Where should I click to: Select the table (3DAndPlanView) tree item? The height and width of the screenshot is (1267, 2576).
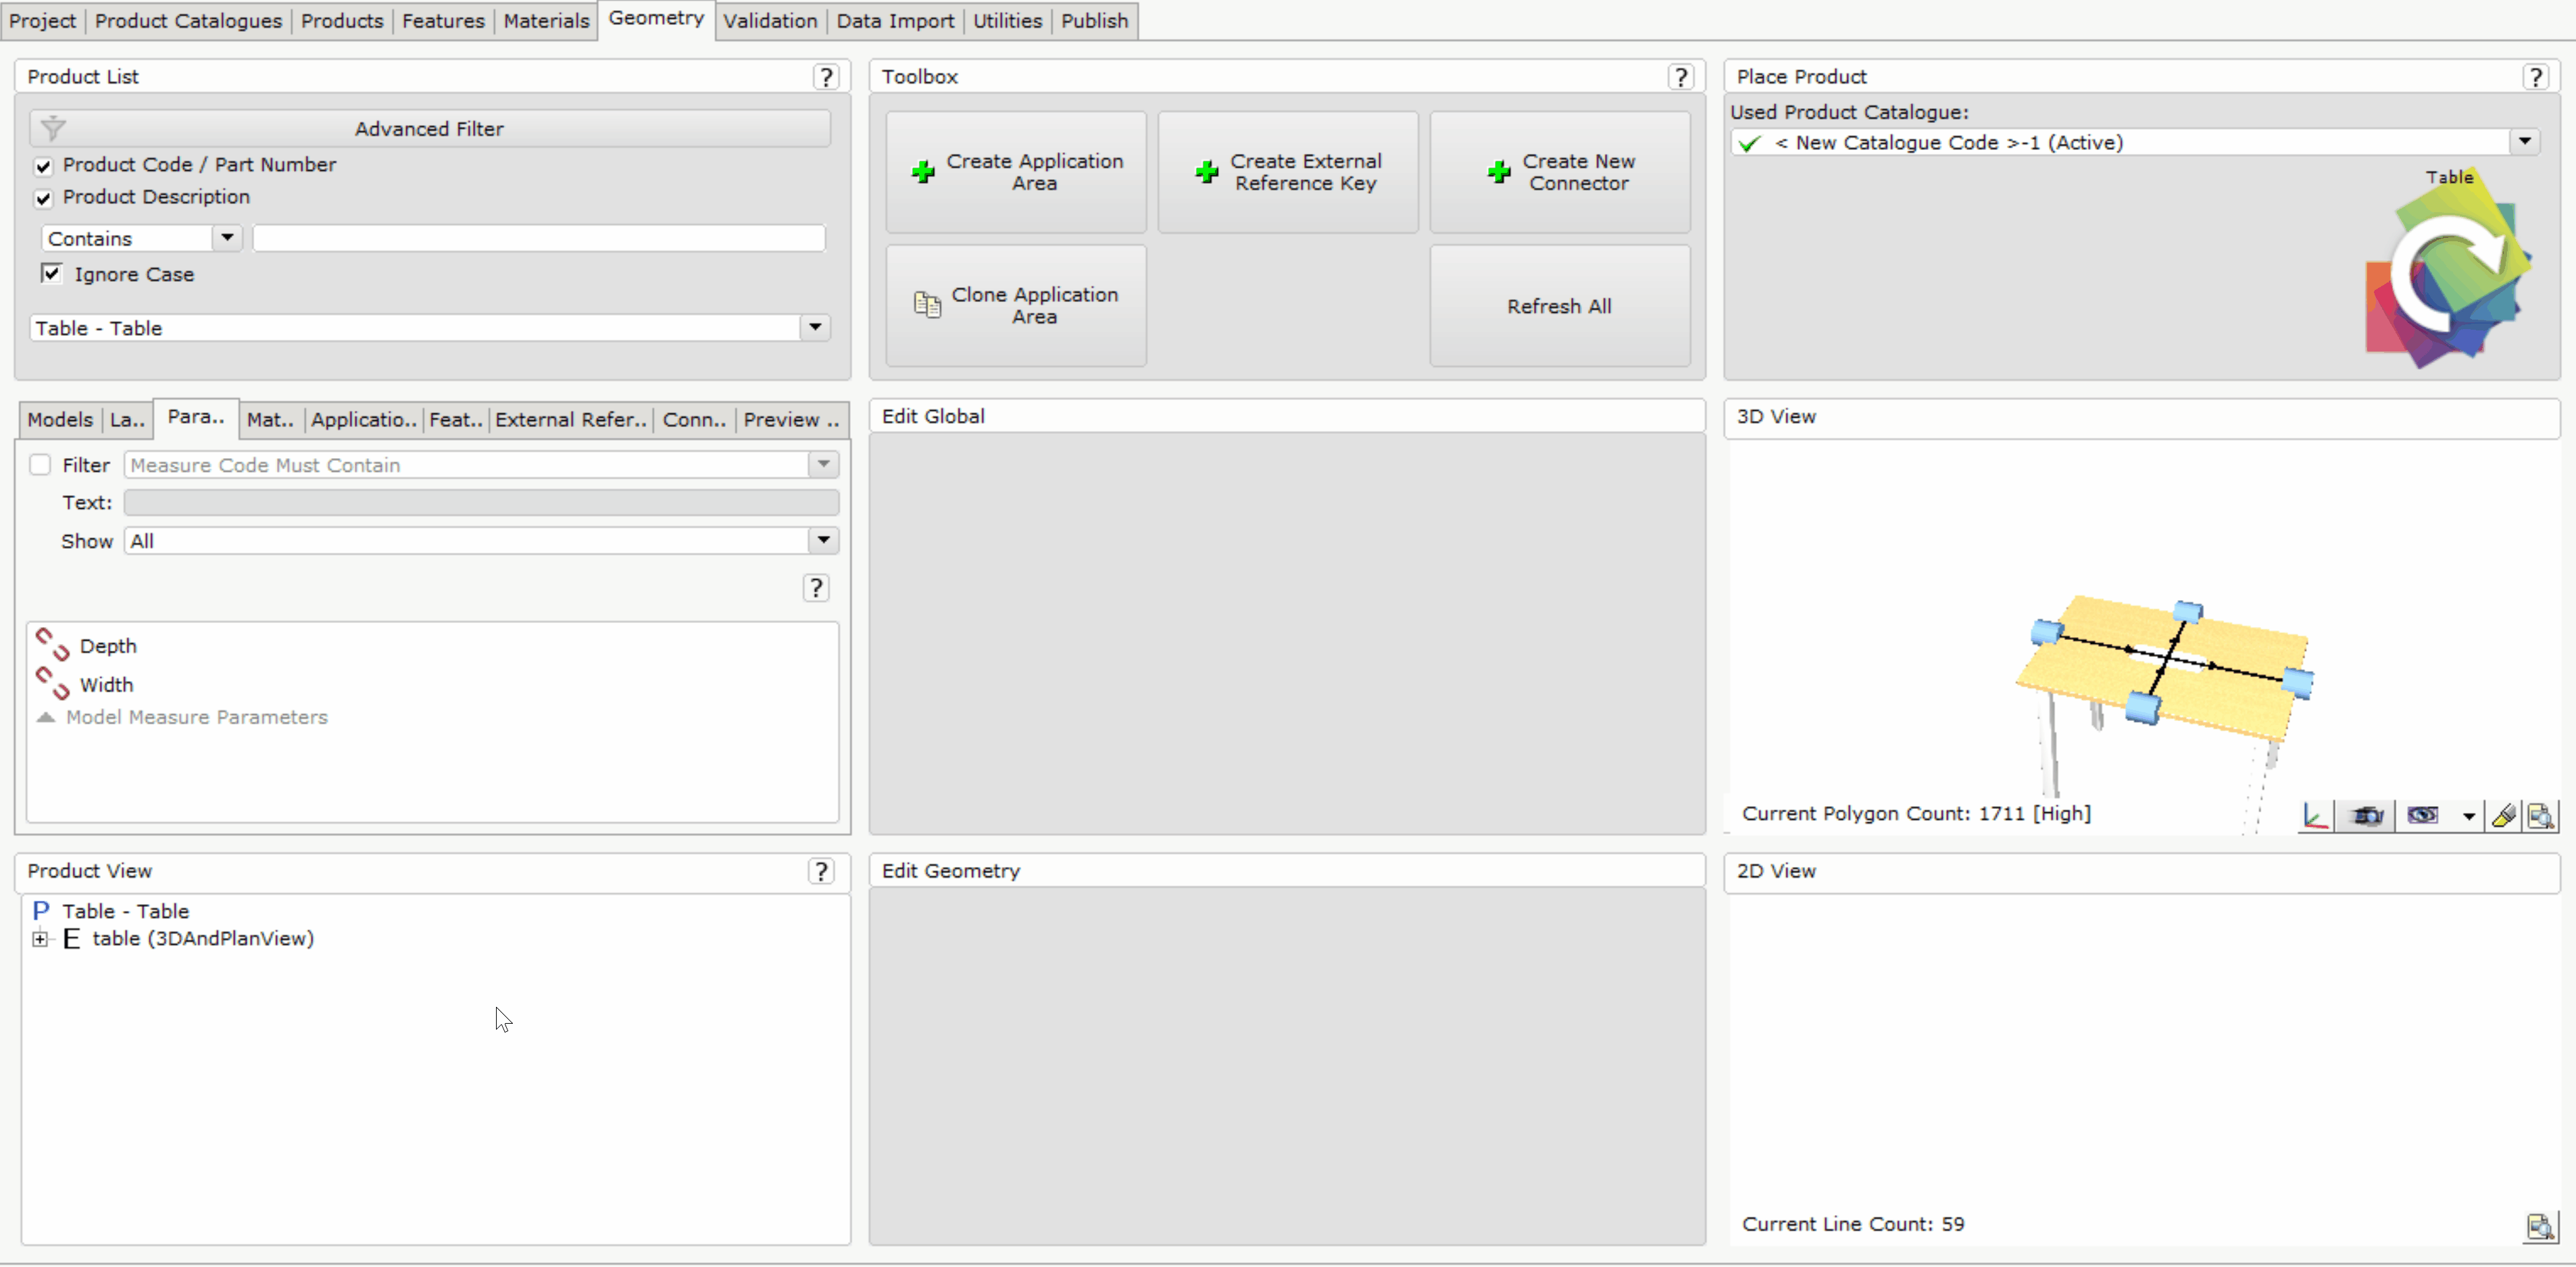pos(203,938)
